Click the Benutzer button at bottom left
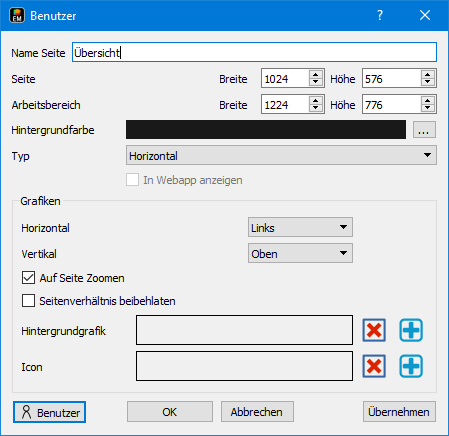 point(49,412)
